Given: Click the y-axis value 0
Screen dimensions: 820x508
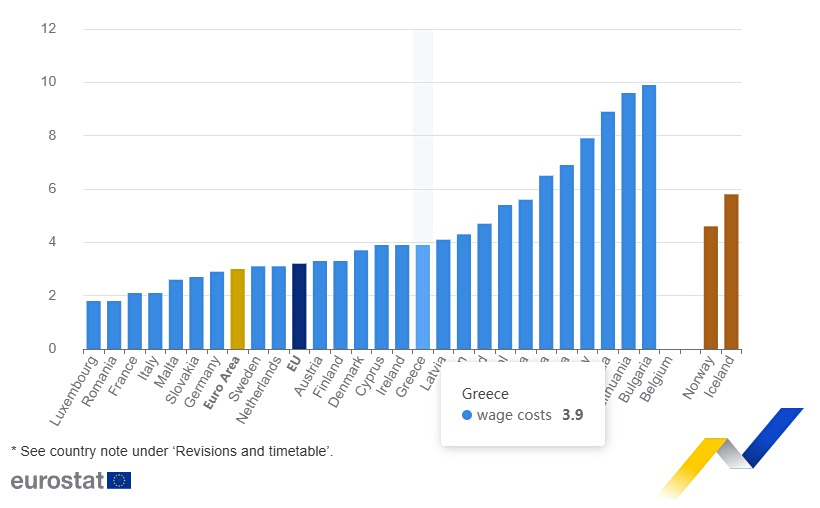Looking at the screenshot, I should pos(52,349).
